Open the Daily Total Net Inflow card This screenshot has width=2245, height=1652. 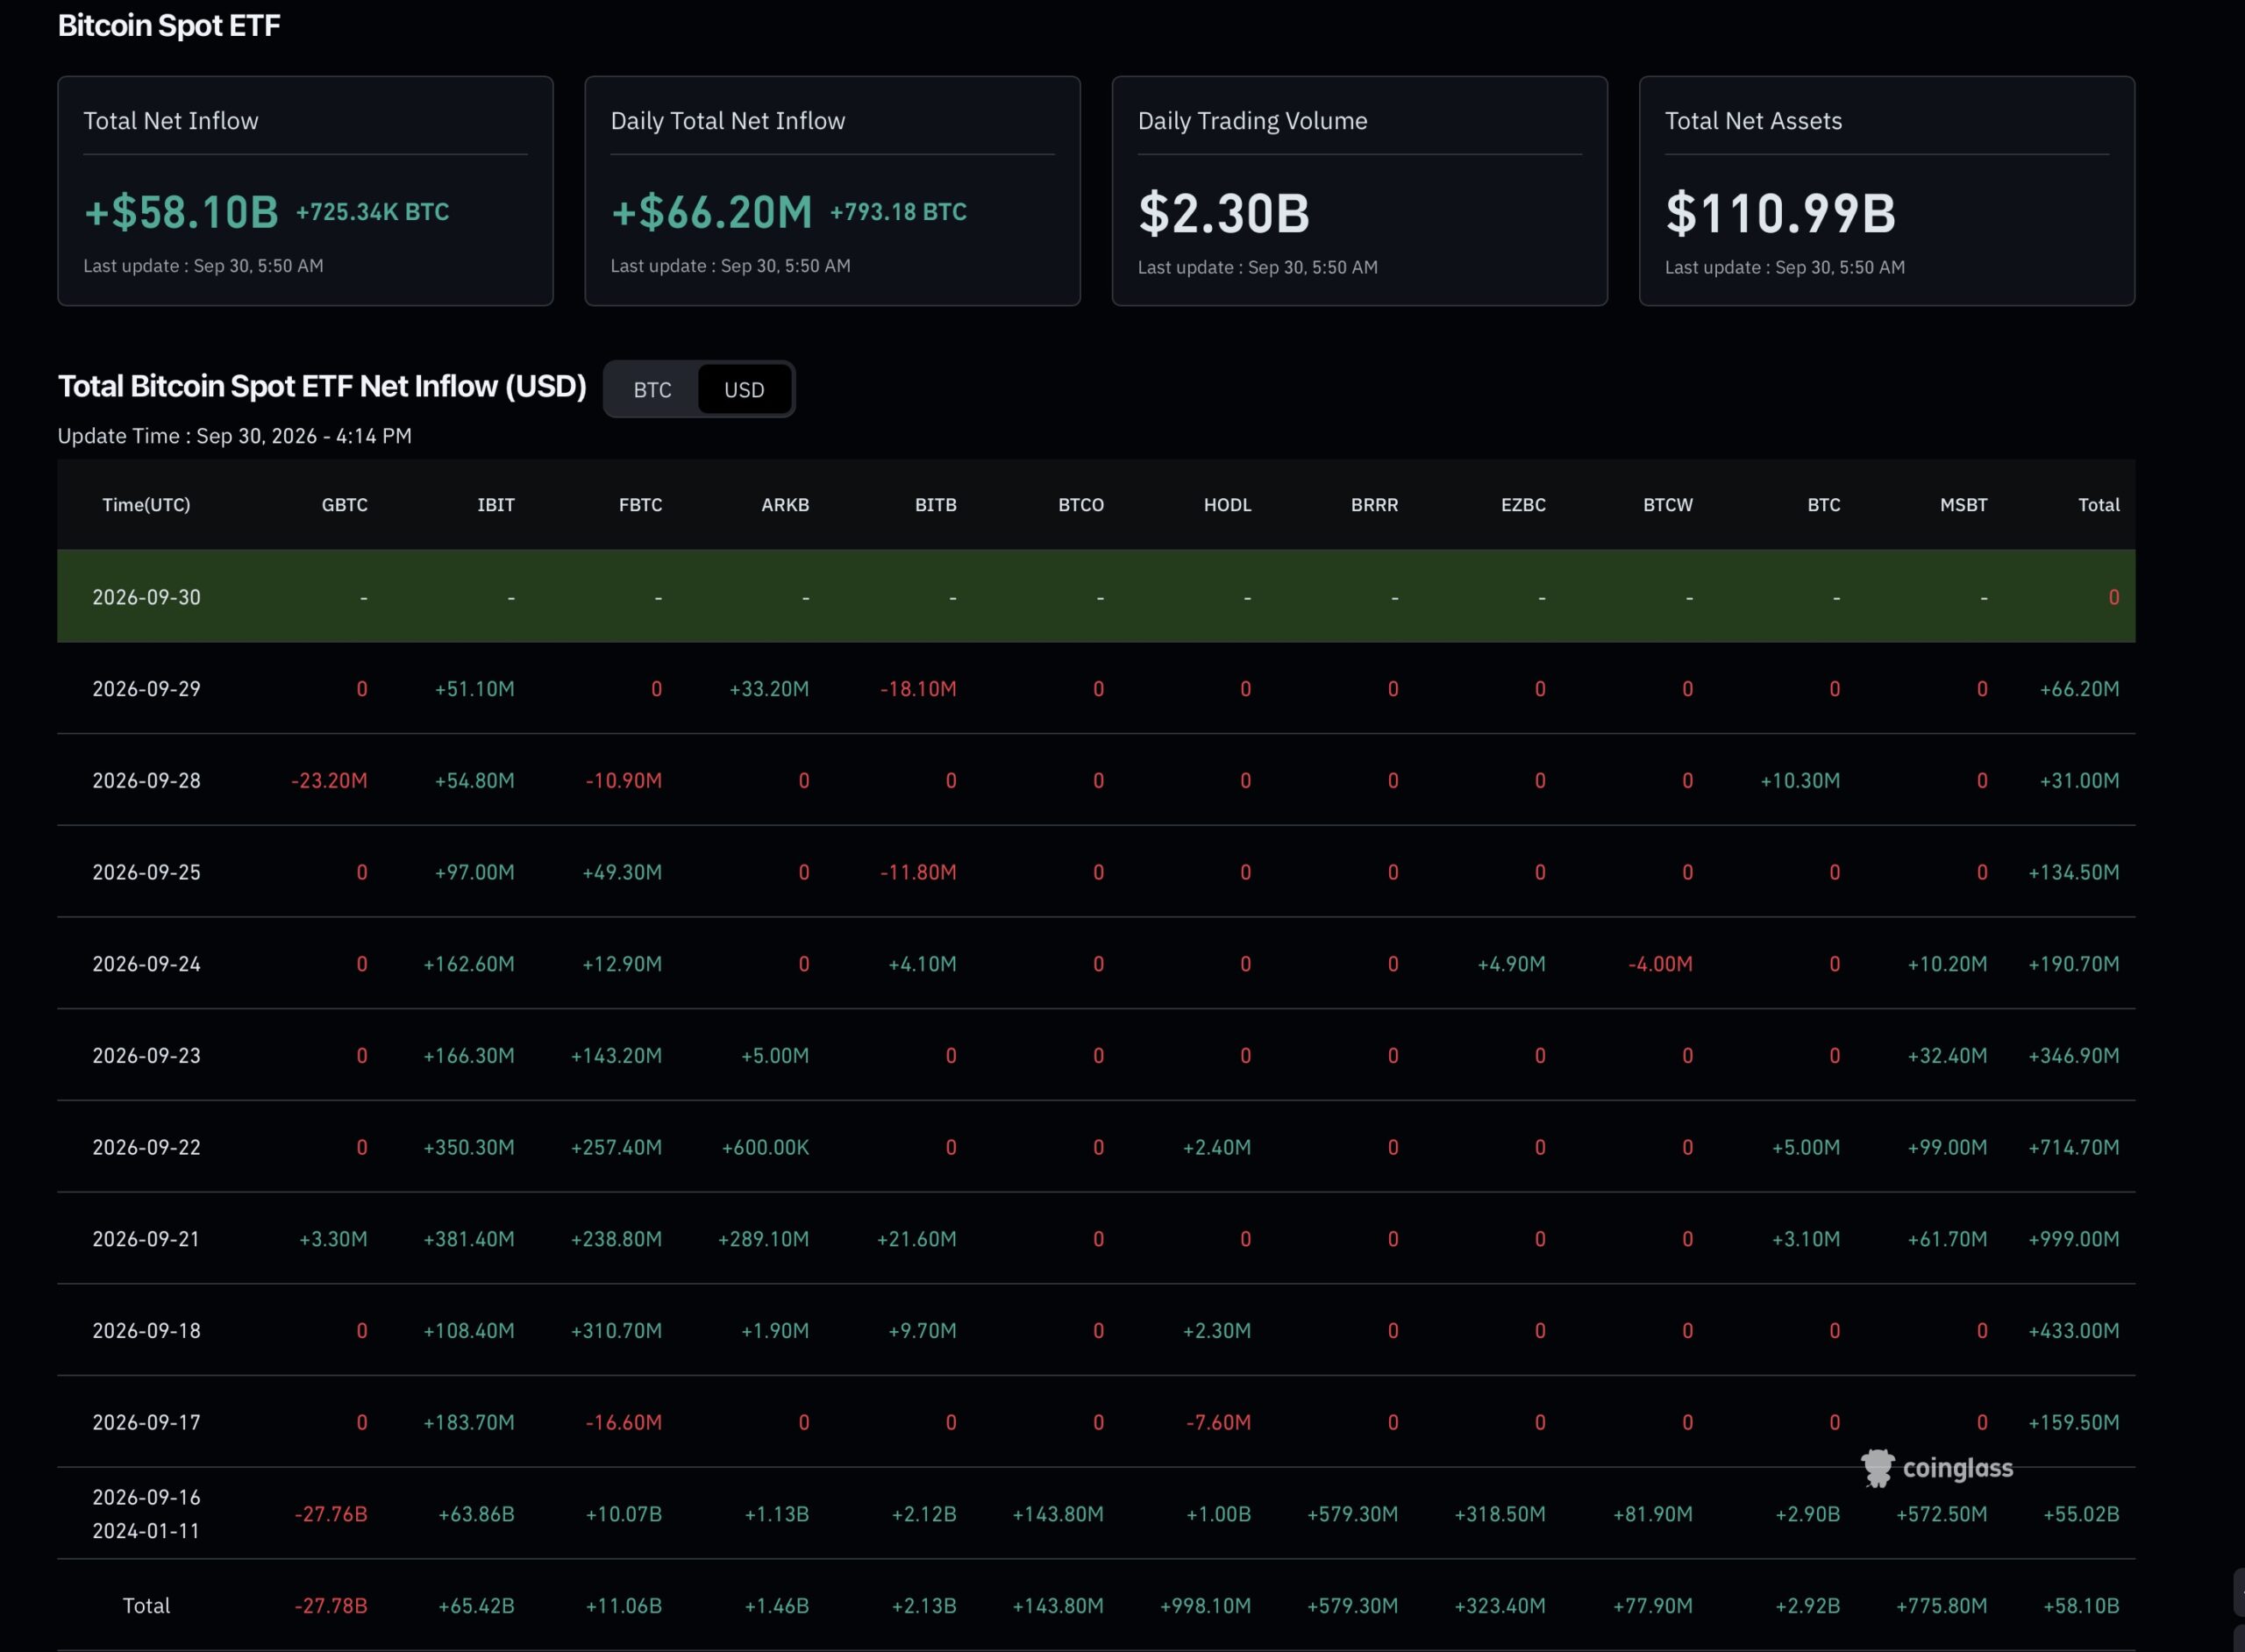tap(832, 191)
